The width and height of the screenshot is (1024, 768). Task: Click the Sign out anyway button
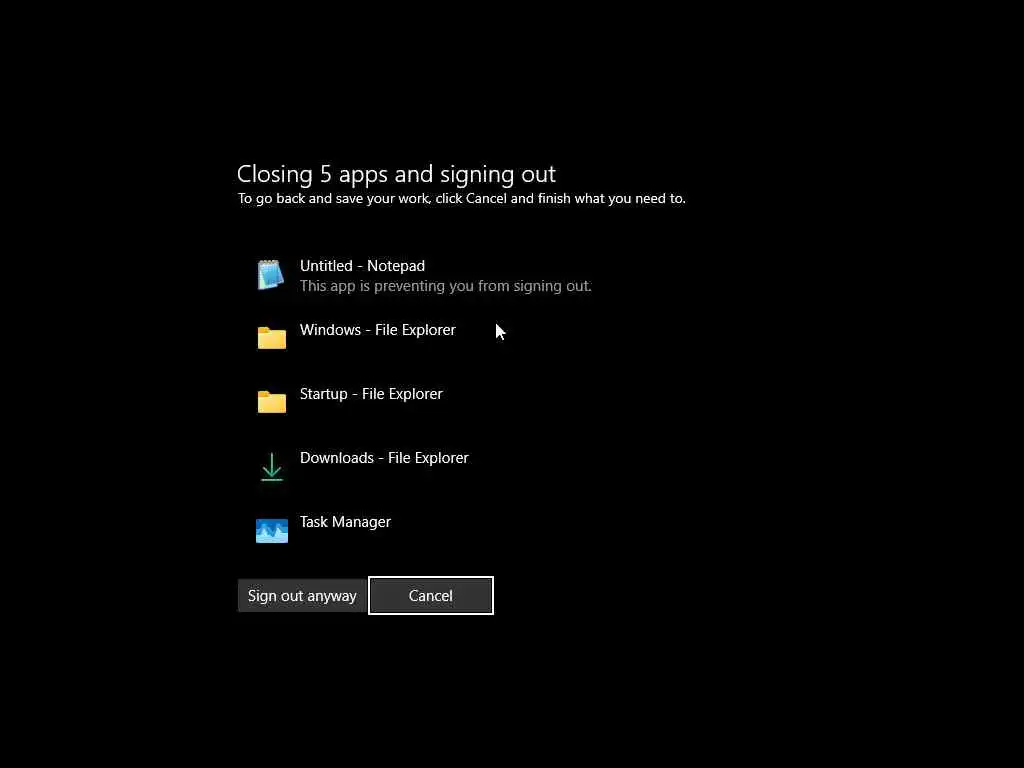click(302, 596)
